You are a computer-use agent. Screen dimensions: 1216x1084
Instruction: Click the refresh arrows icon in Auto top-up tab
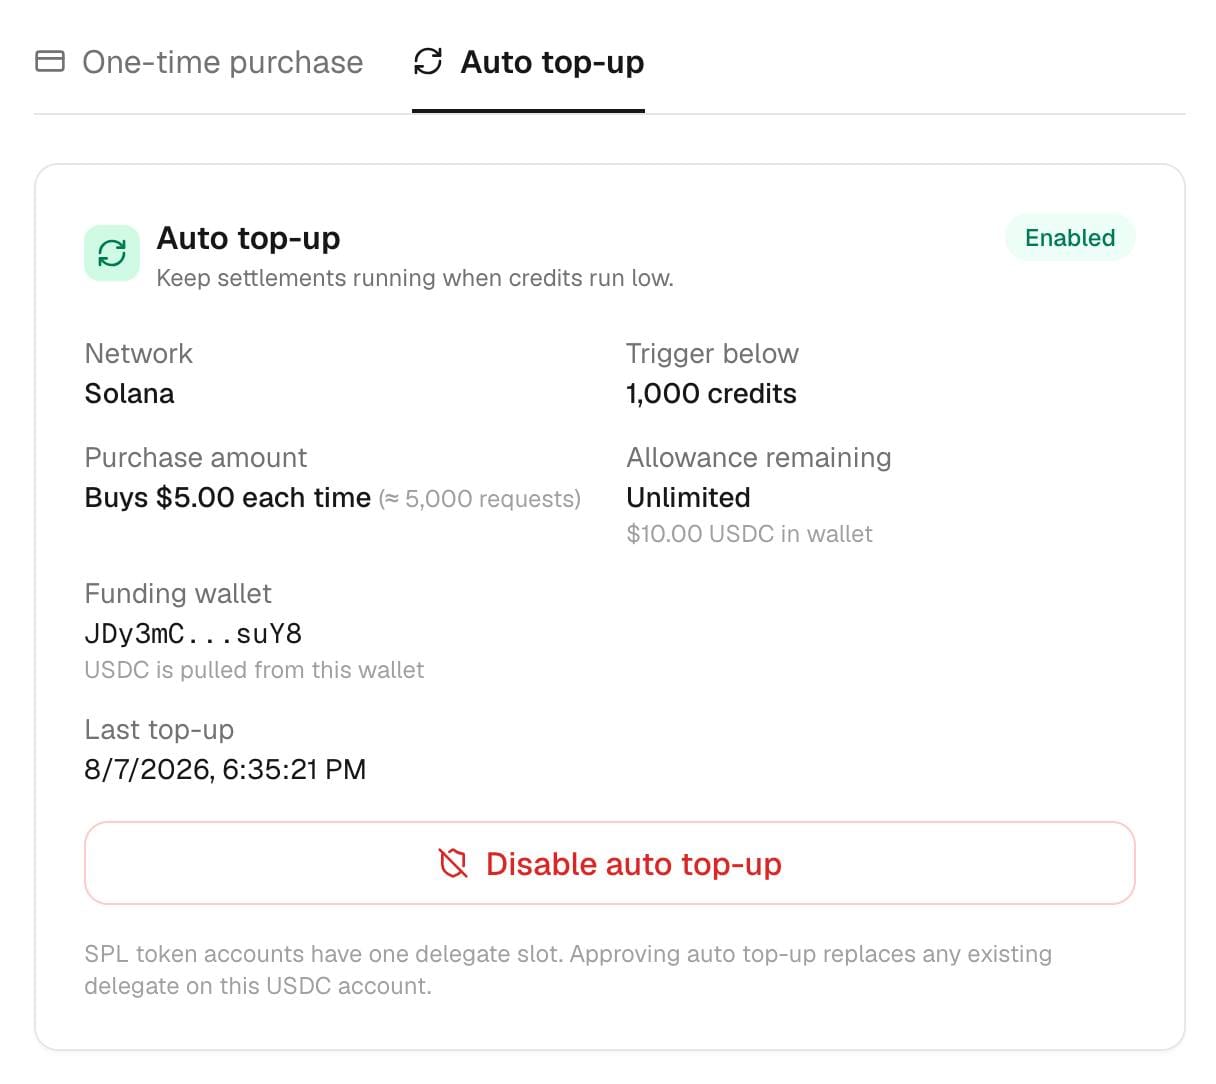428,62
